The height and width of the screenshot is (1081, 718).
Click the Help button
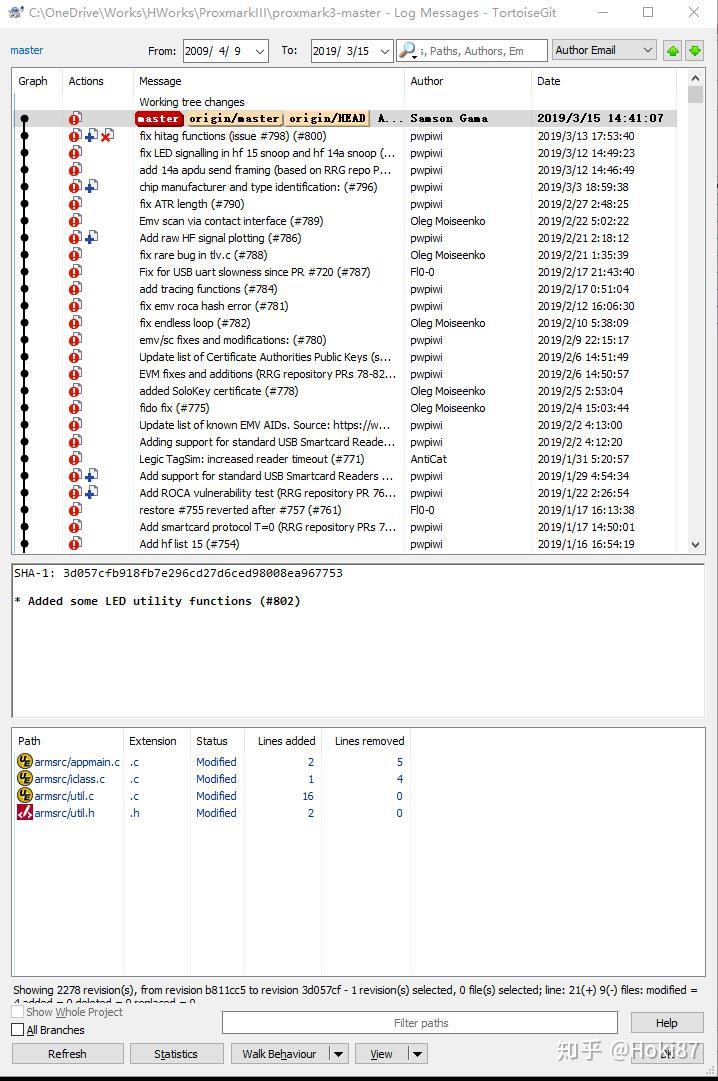(666, 1022)
